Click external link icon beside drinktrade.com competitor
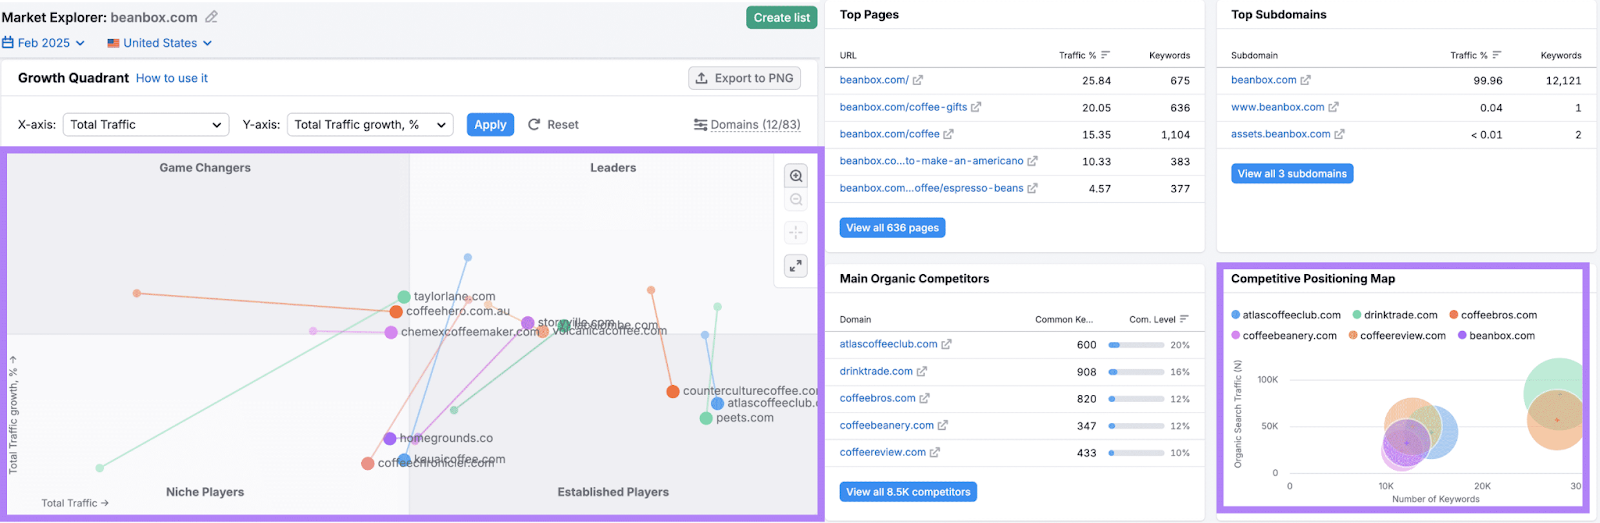The image size is (1600, 523). (x=921, y=371)
